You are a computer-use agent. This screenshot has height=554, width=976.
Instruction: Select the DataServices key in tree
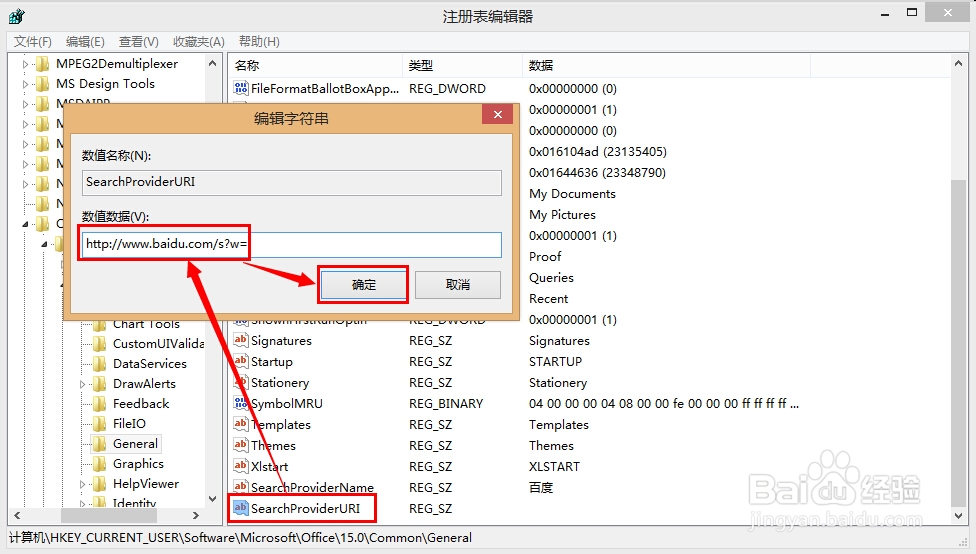[150, 364]
